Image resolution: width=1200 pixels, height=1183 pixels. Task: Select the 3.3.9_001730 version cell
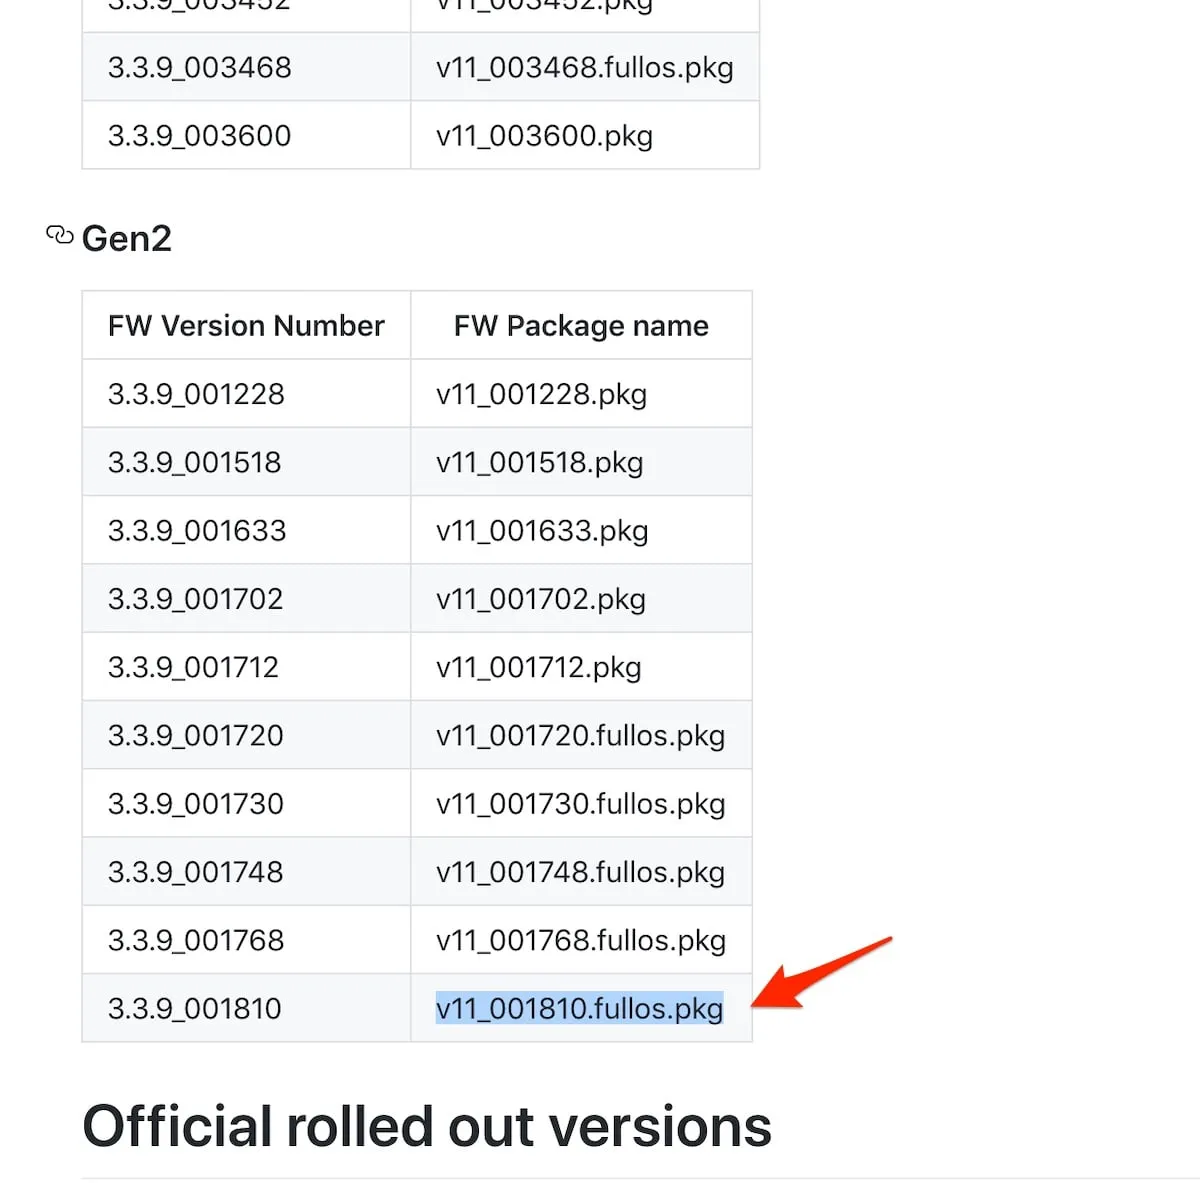click(196, 804)
